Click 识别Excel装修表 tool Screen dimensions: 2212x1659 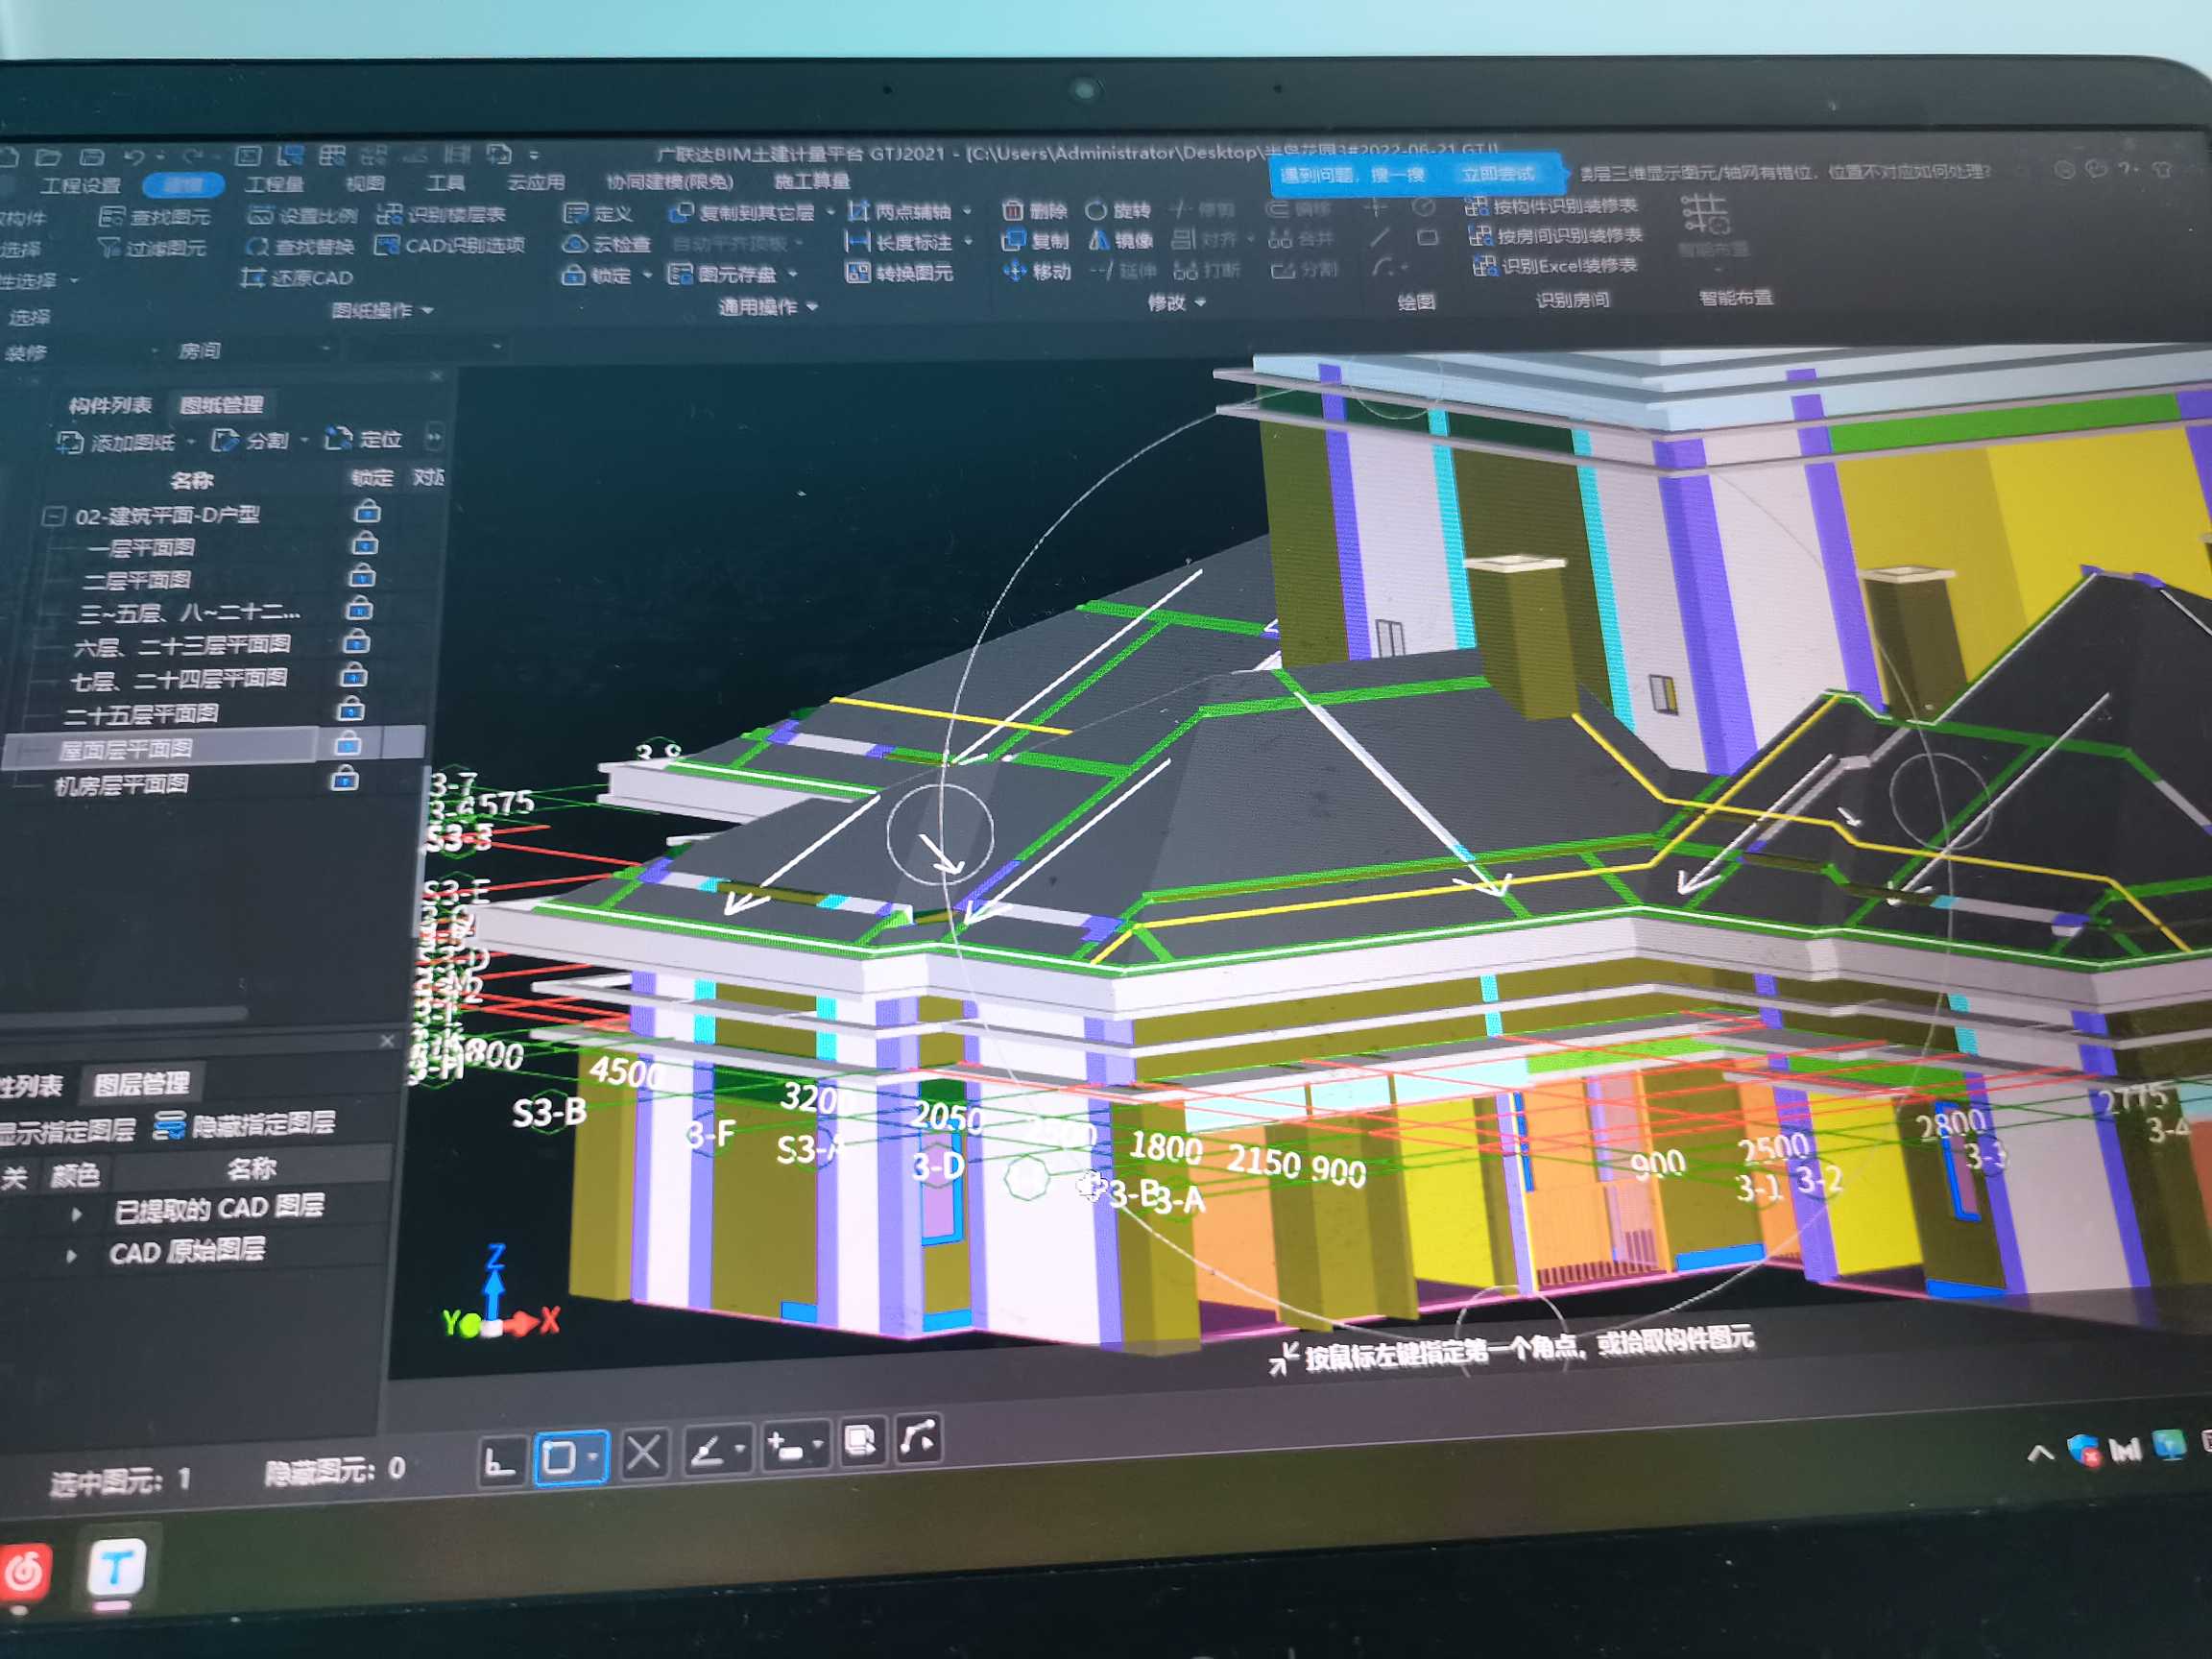pyautogui.click(x=1556, y=266)
